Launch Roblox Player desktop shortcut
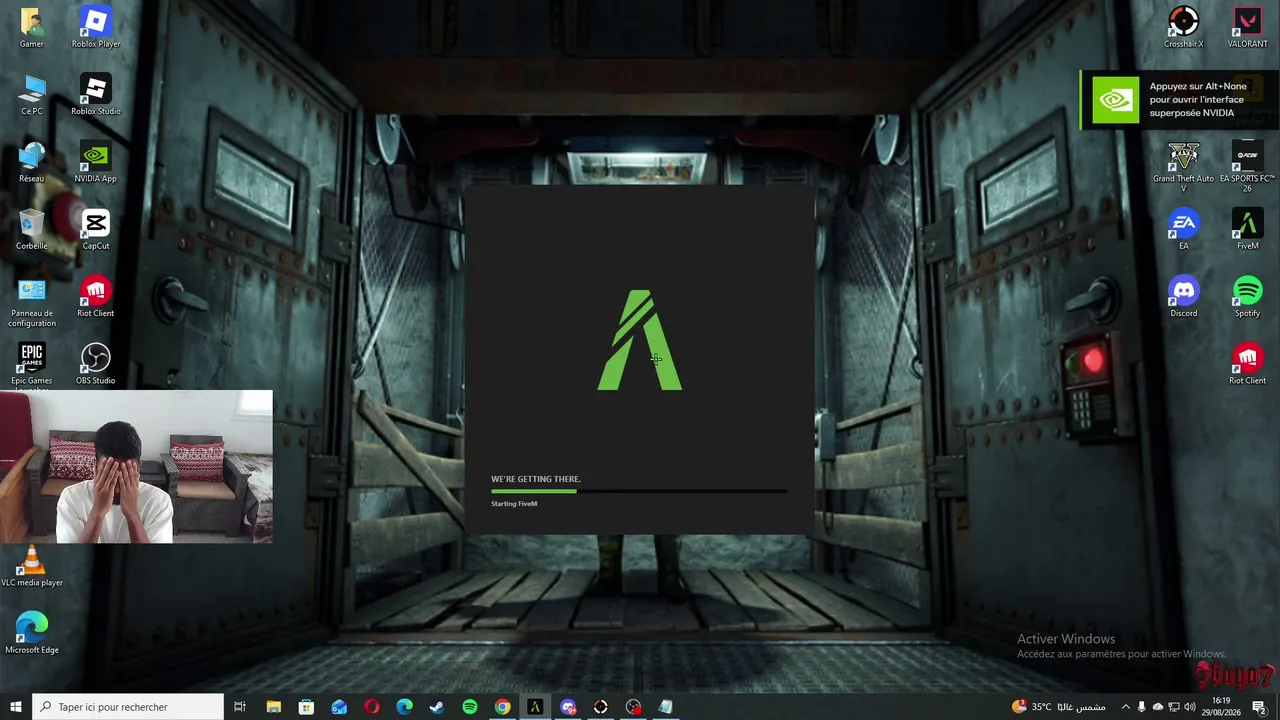The width and height of the screenshot is (1280, 720). click(96, 28)
